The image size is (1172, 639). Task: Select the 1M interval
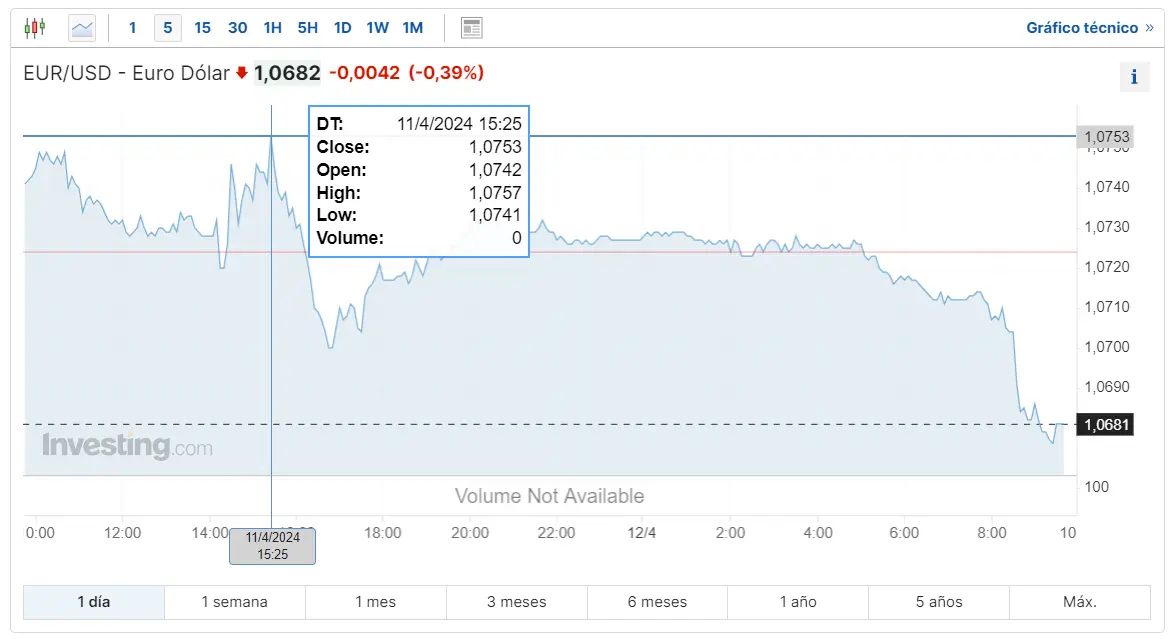413,28
